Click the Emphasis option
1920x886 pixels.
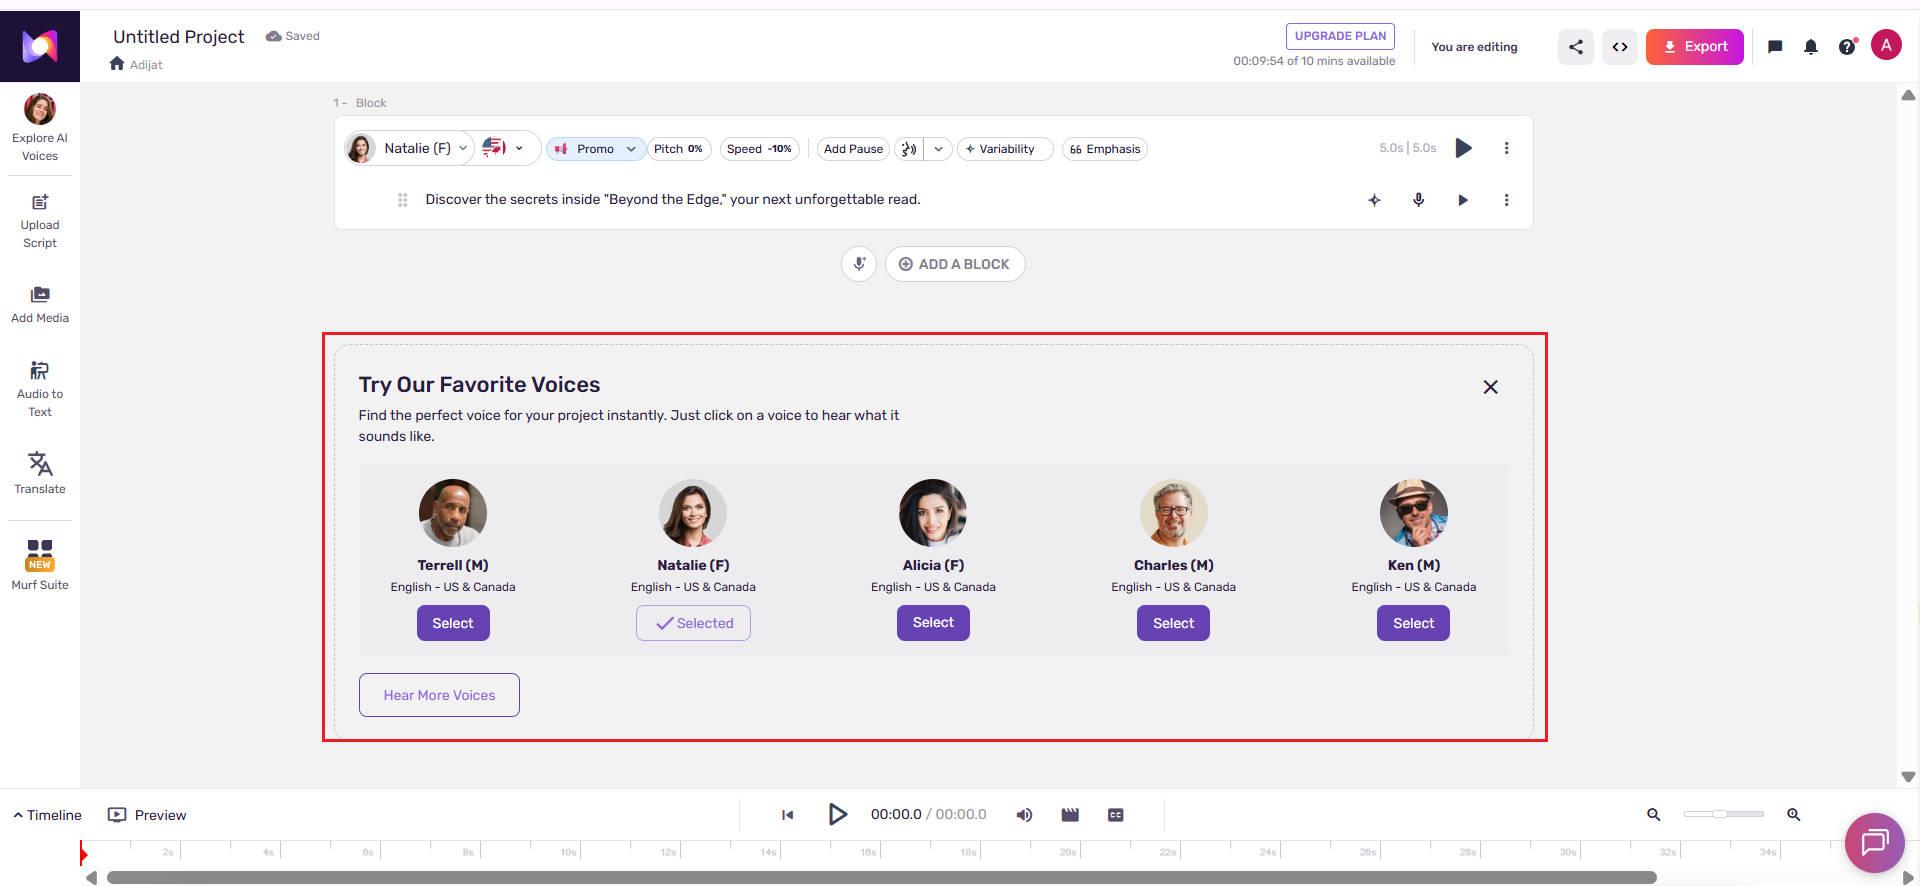click(x=1105, y=149)
